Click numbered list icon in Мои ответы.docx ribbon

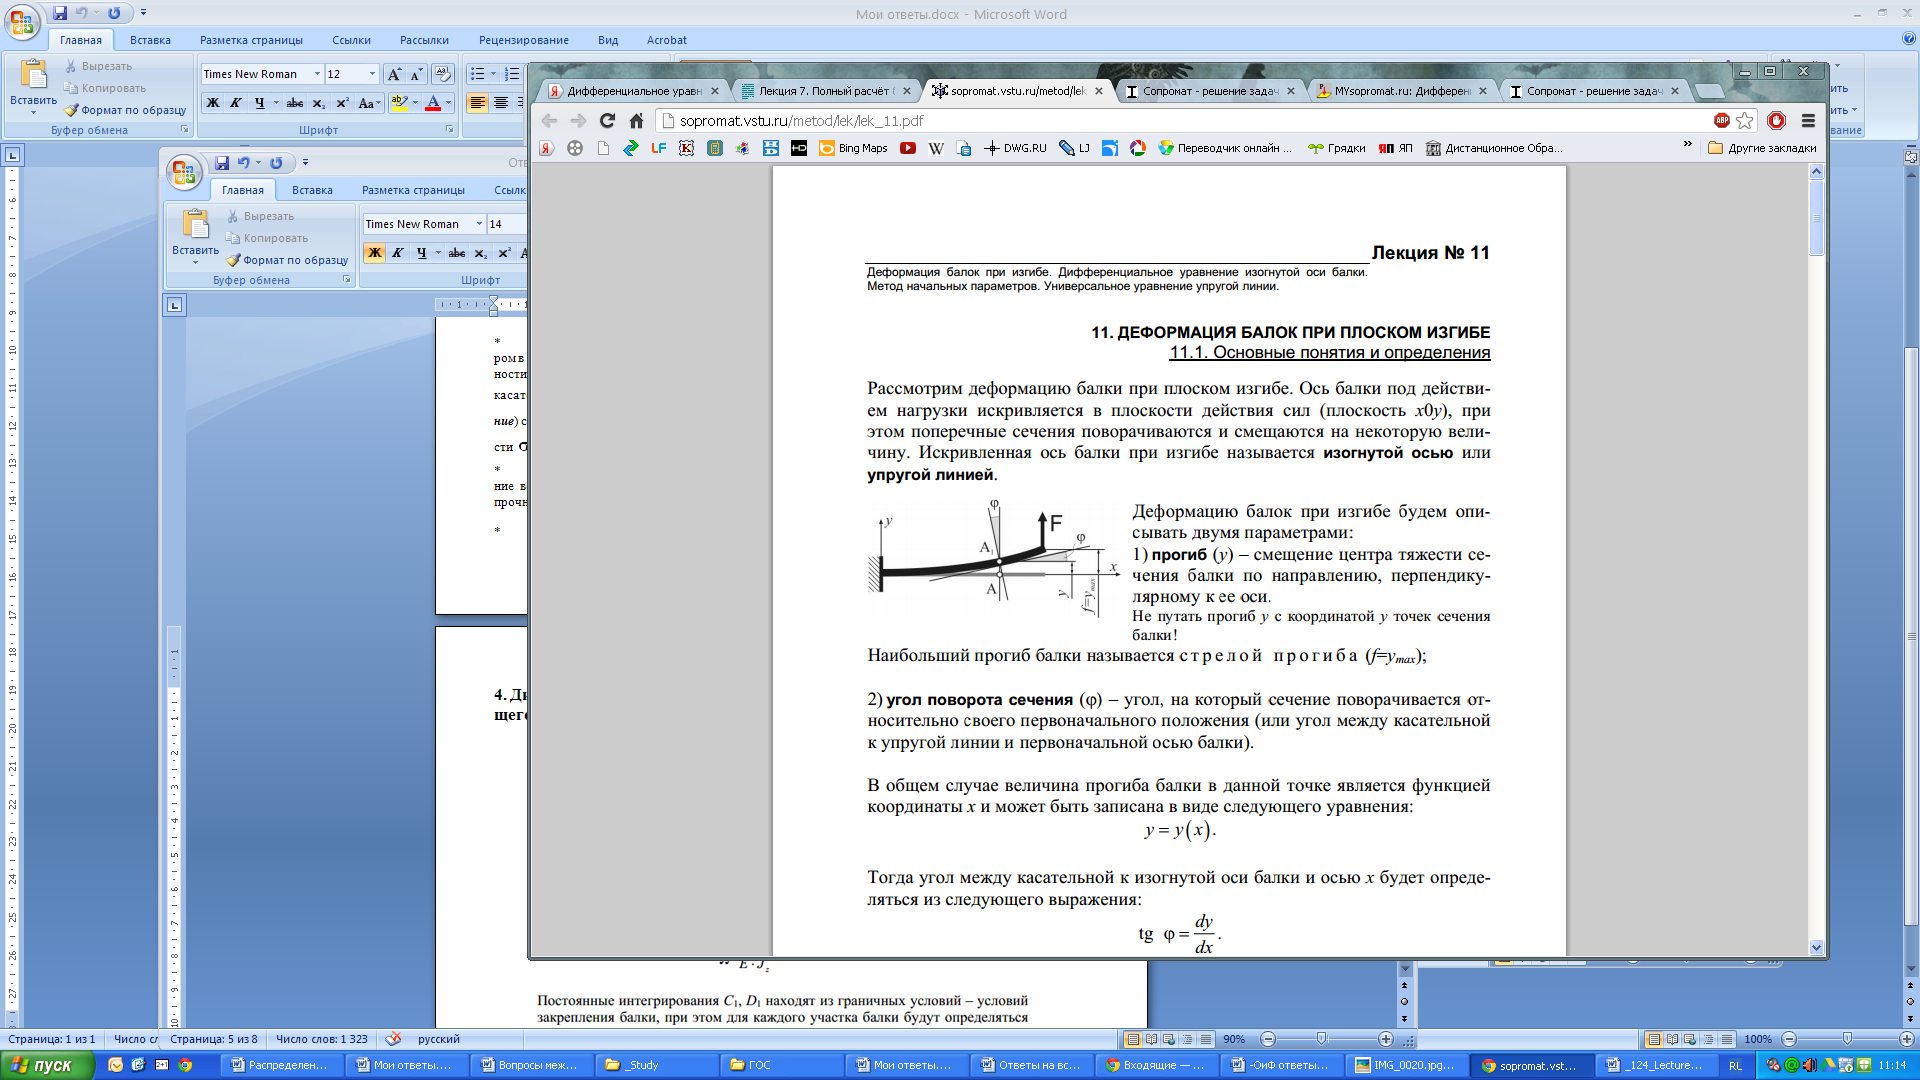click(512, 74)
